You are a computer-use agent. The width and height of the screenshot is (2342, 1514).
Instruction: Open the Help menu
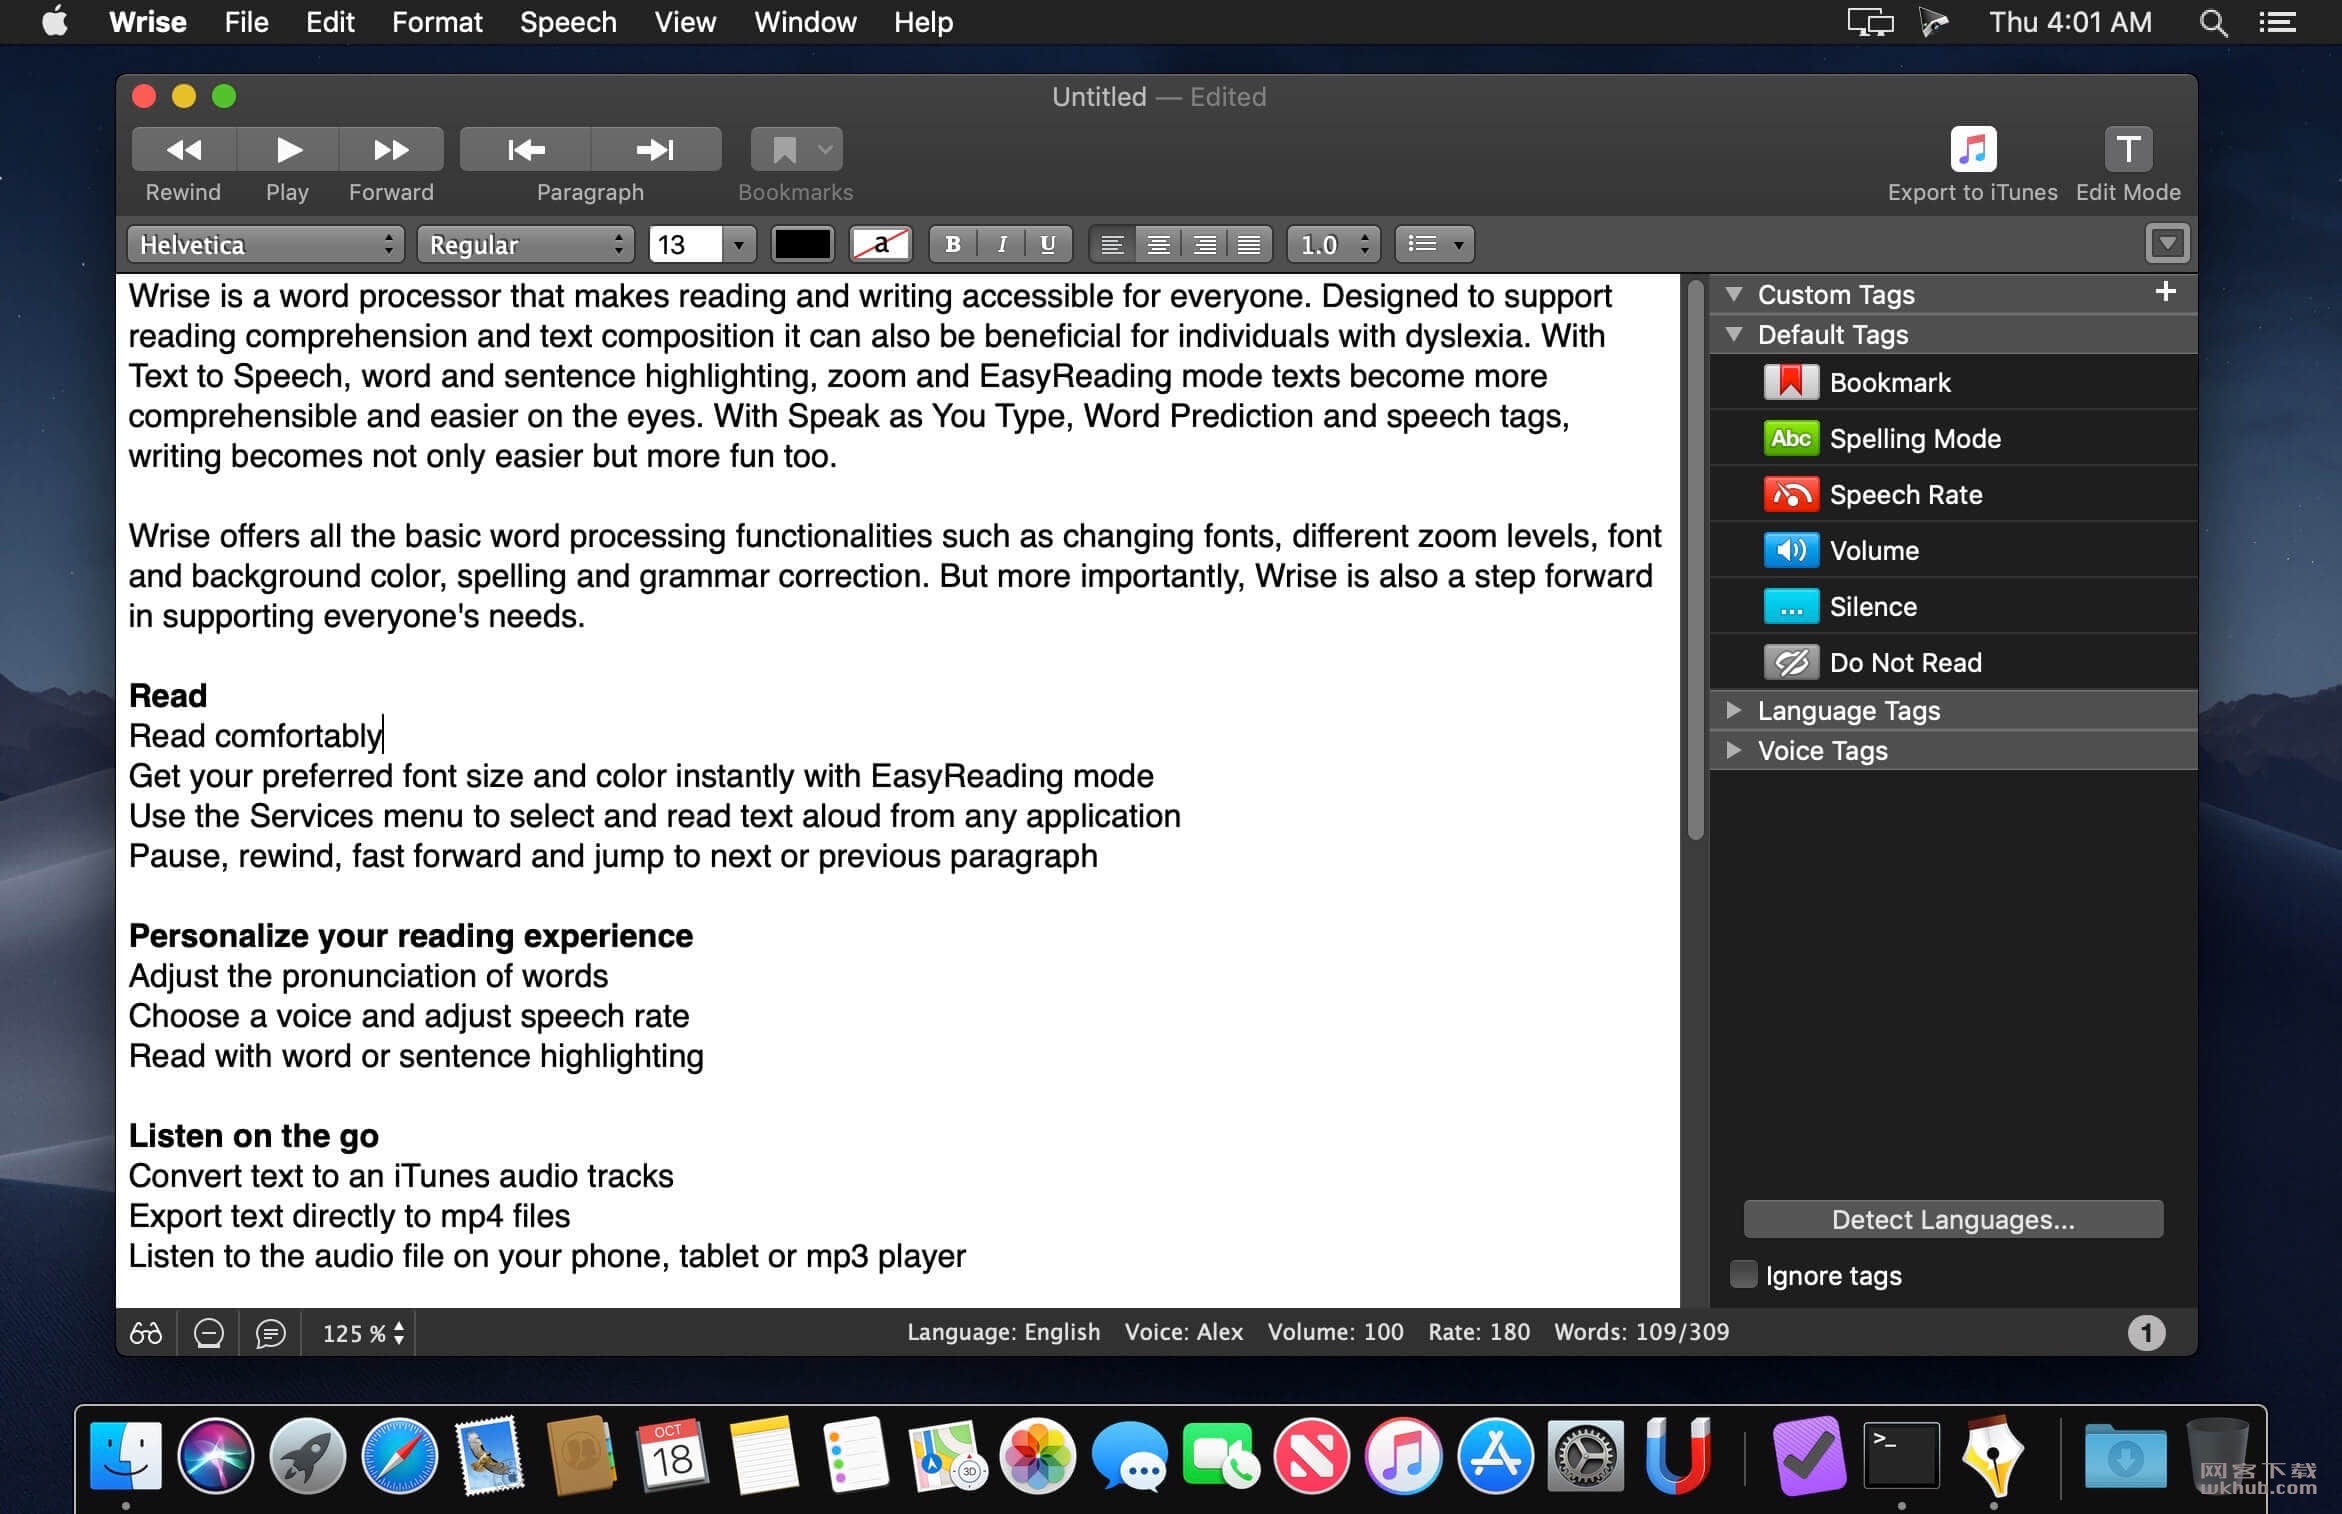[x=923, y=22]
